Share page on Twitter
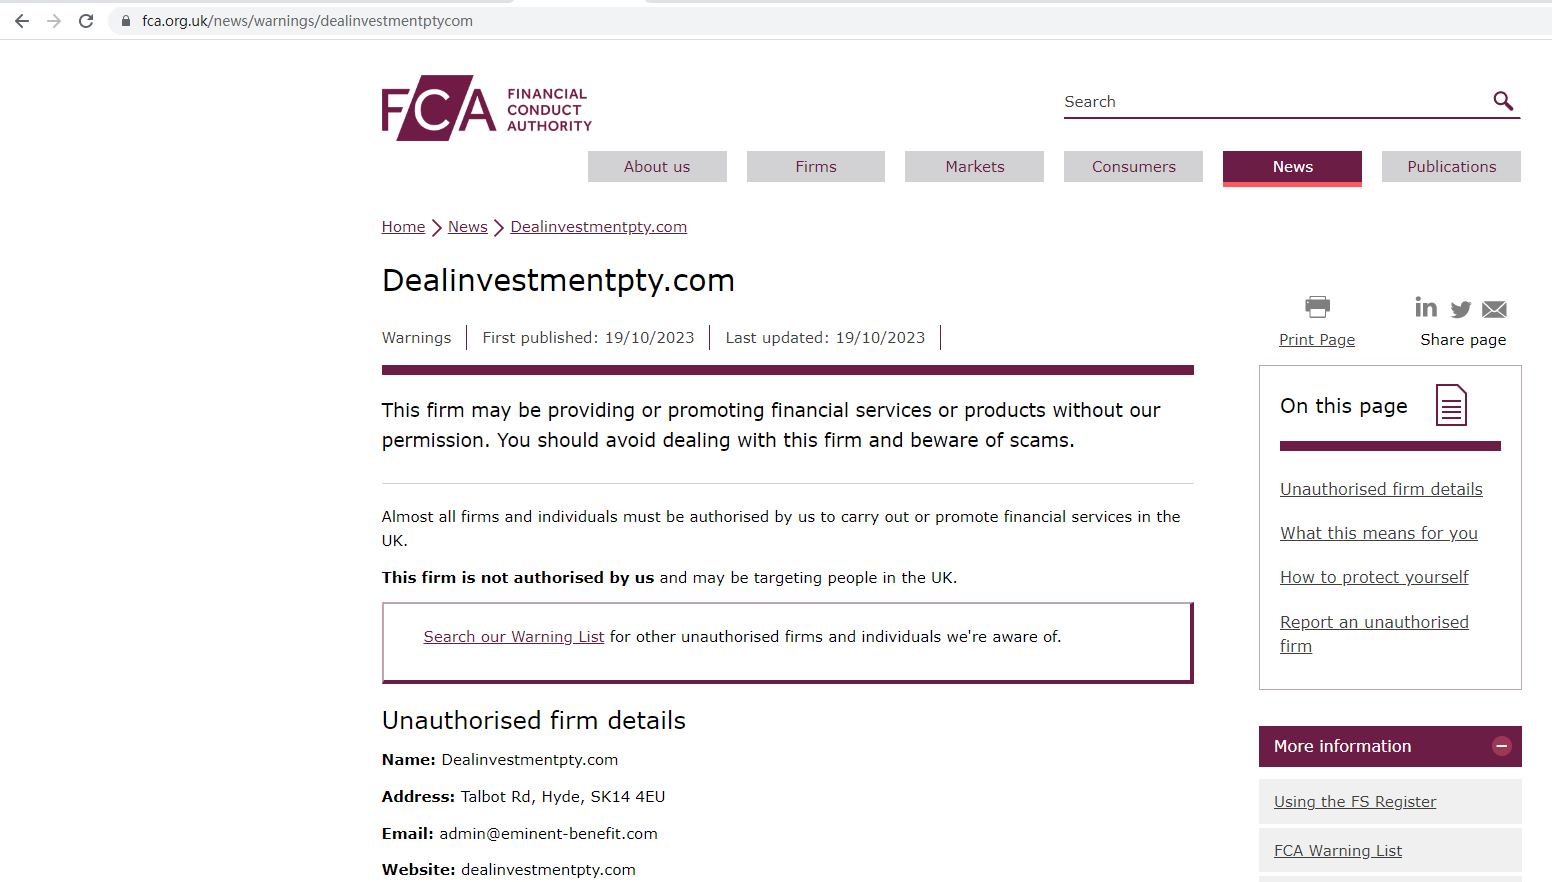 pyautogui.click(x=1460, y=309)
